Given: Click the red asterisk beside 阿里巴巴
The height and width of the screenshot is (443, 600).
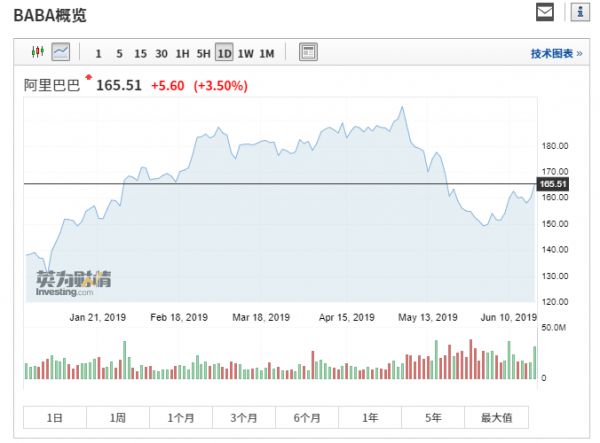Looking at the screenshot, I should (88, 78).
